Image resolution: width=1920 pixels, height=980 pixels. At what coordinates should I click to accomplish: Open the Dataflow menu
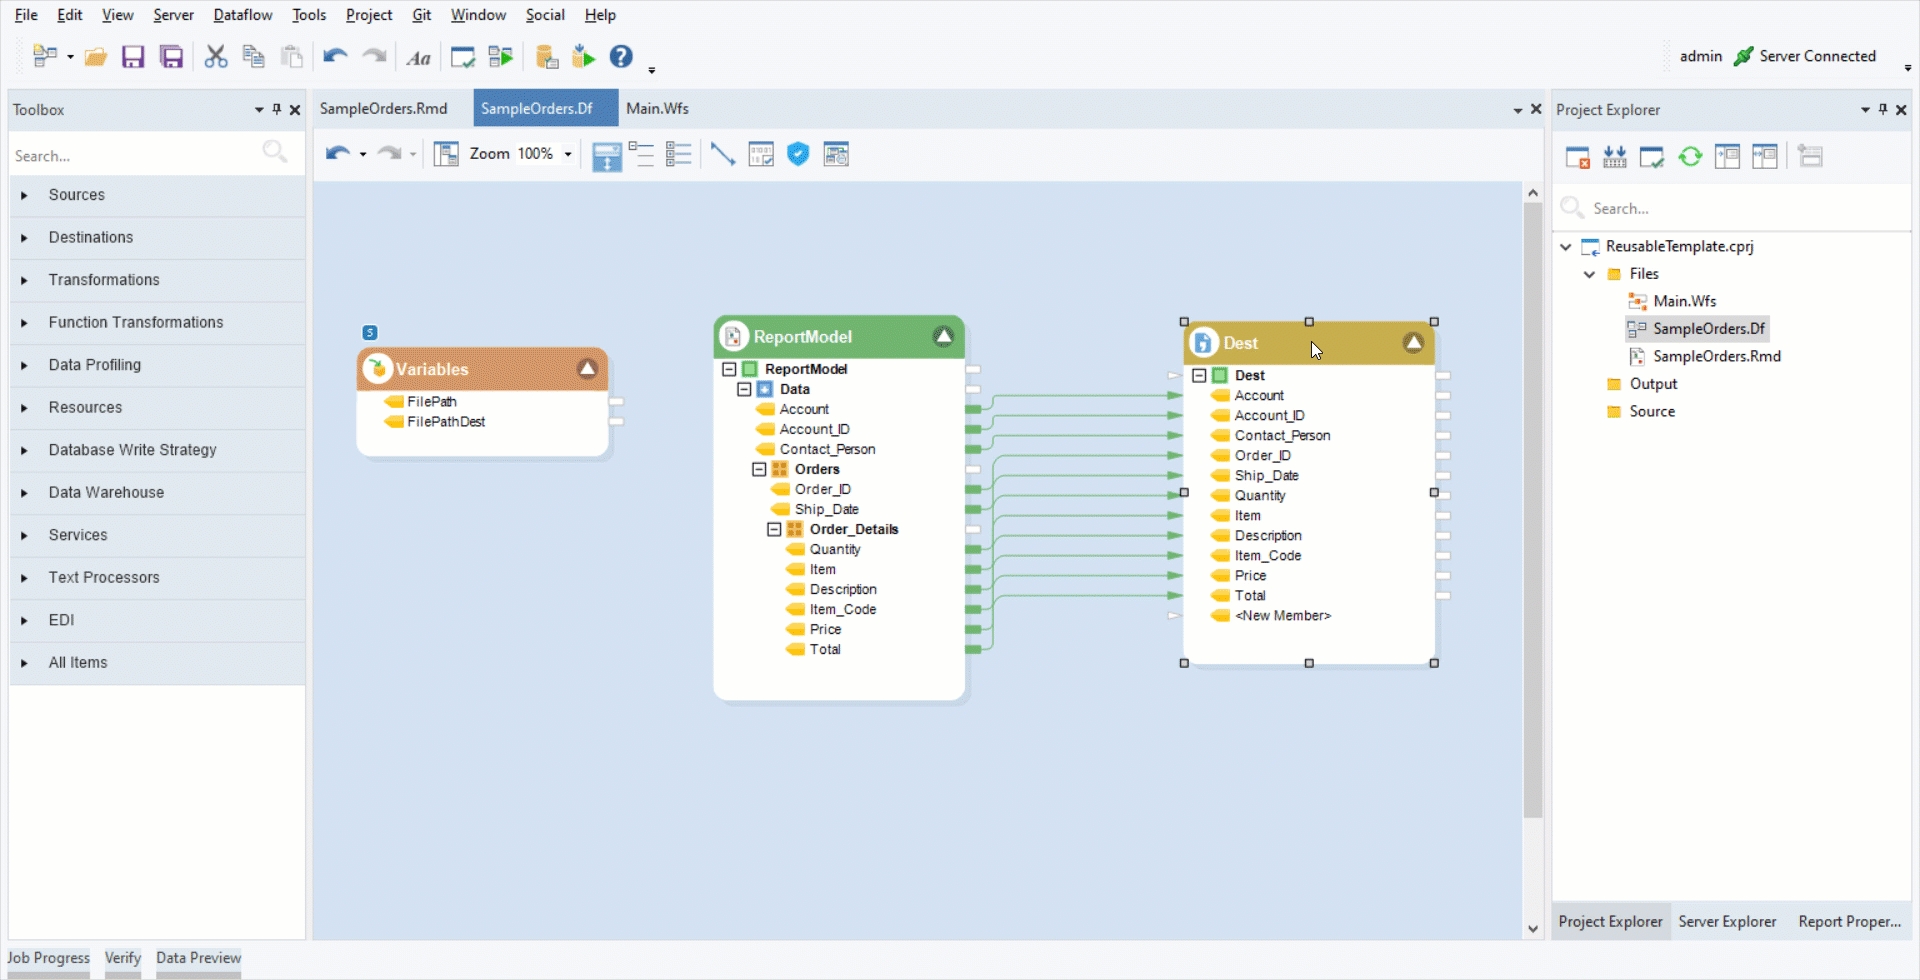coord(243,15)
